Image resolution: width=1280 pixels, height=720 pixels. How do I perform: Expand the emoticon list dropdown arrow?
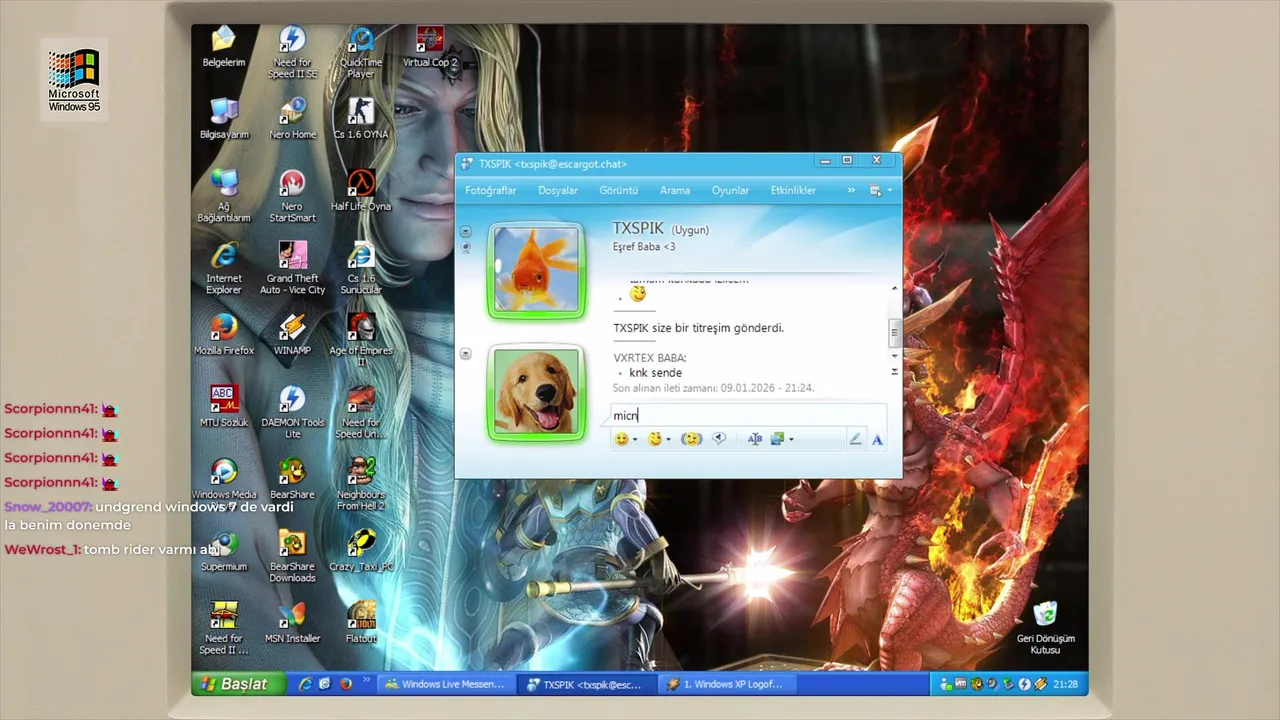[x=635, y=440]
